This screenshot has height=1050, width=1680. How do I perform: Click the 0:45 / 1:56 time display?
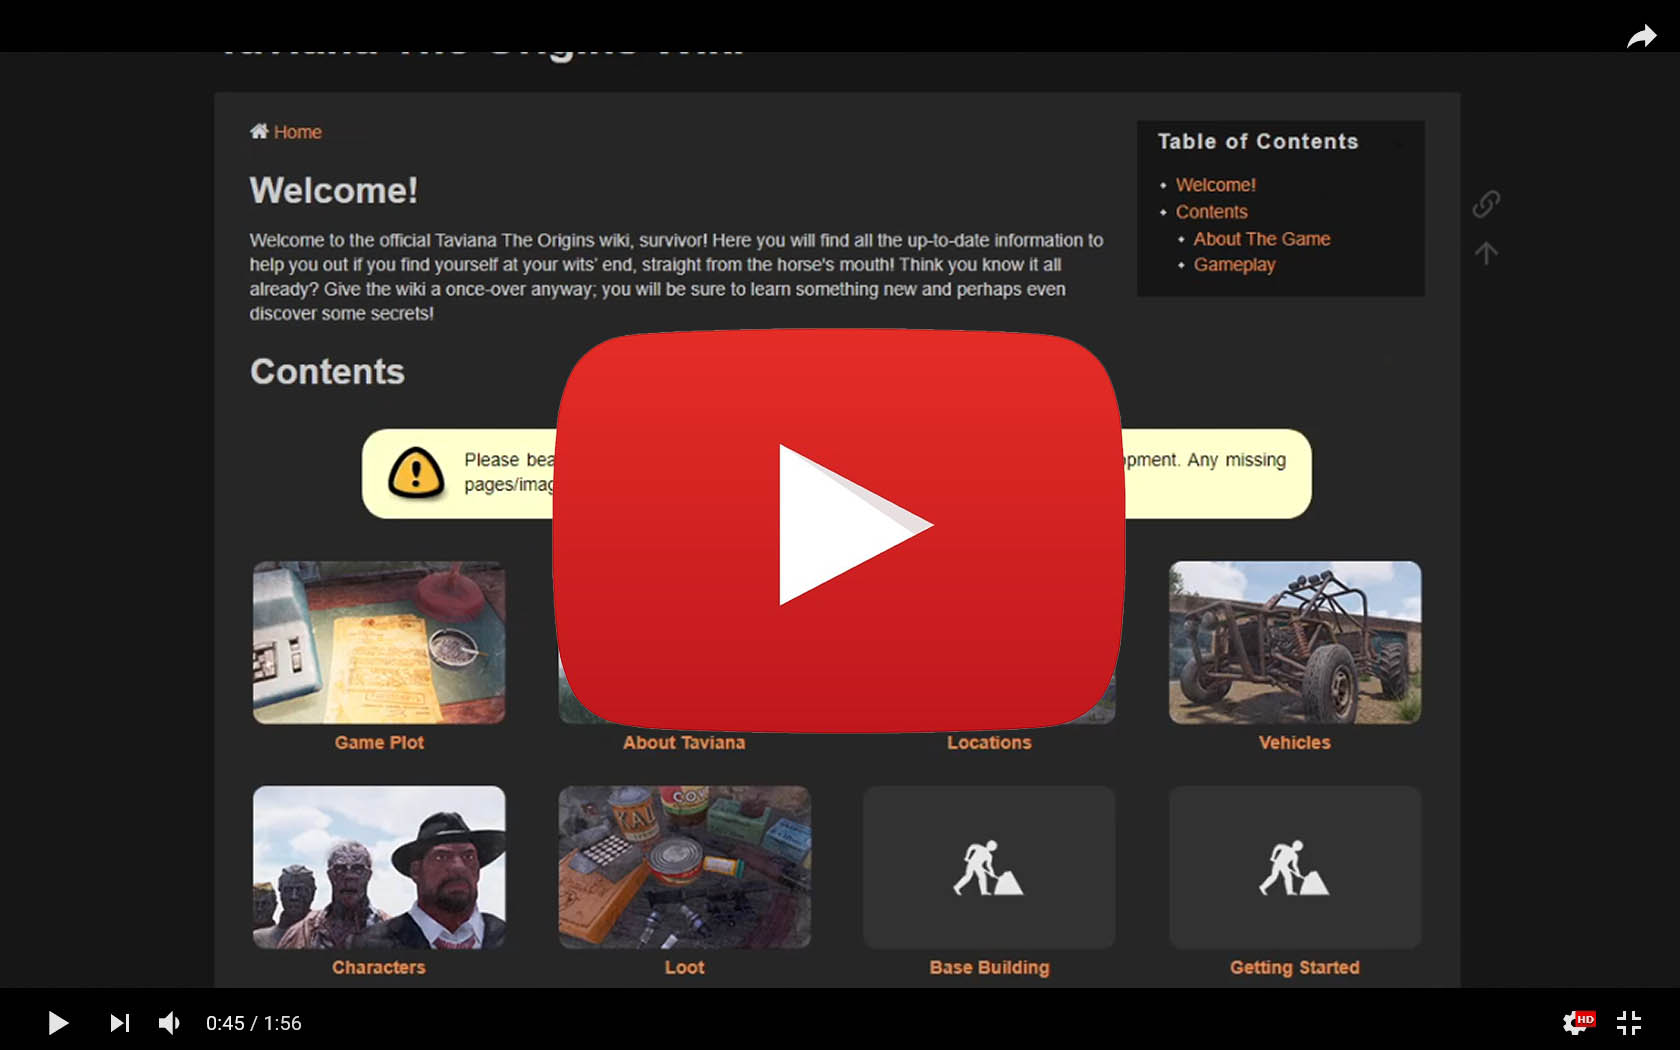click(253, 1023)
